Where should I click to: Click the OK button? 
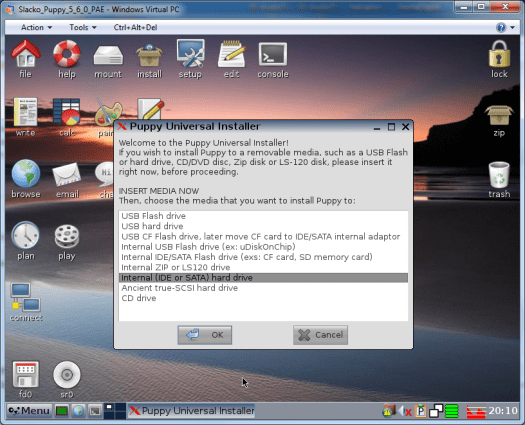point(205,335)
